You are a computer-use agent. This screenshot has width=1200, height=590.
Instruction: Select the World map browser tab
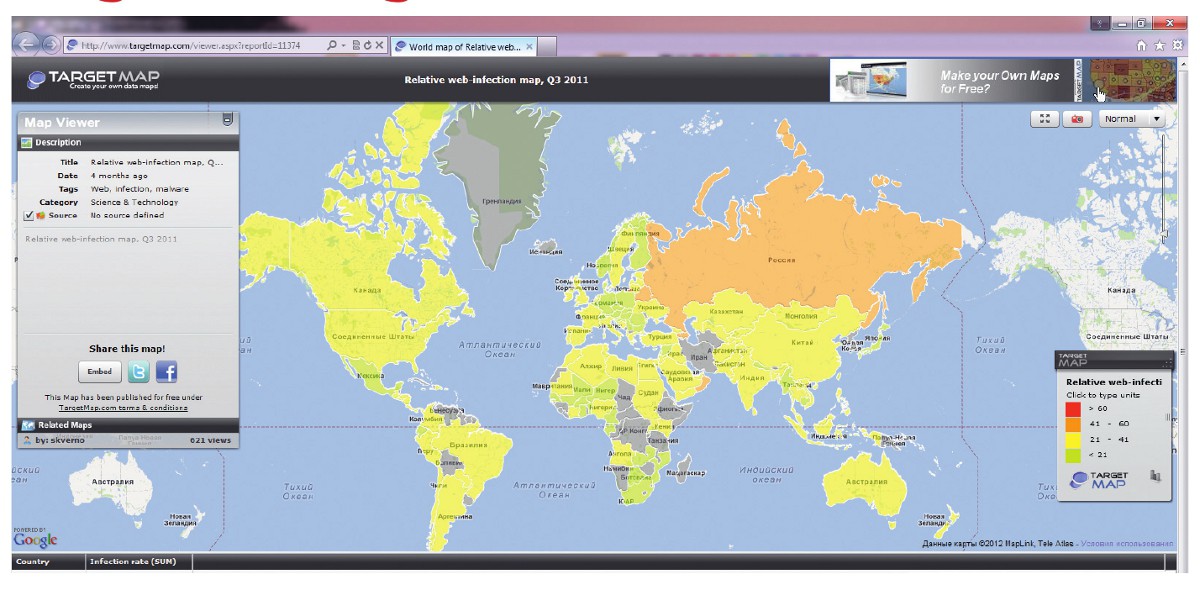coord(464,46)
